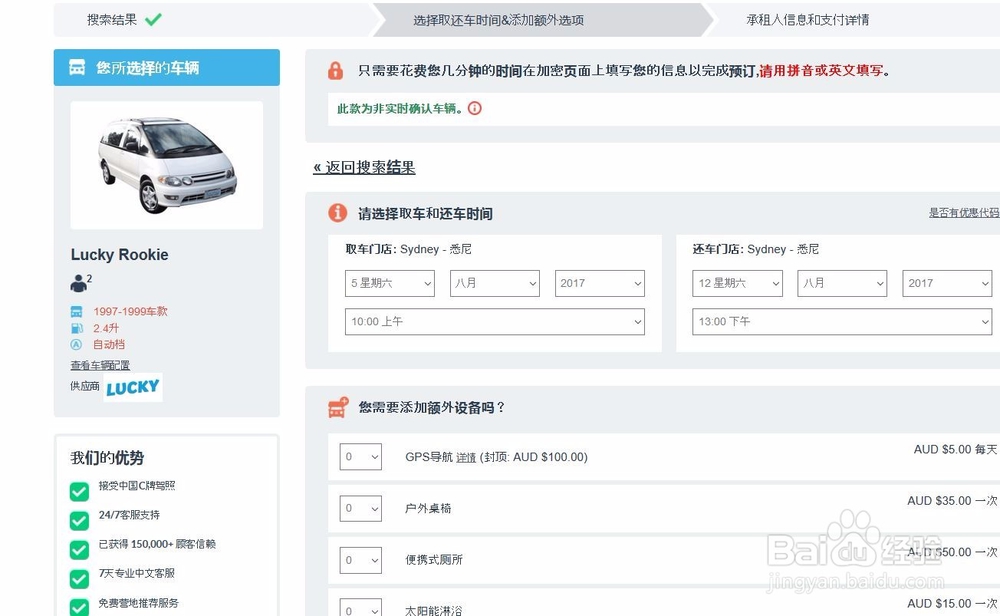Click the 详情 link beside GPS导航
The height and width of the screenshot is (616, 1000).
(x=466, y=458)
